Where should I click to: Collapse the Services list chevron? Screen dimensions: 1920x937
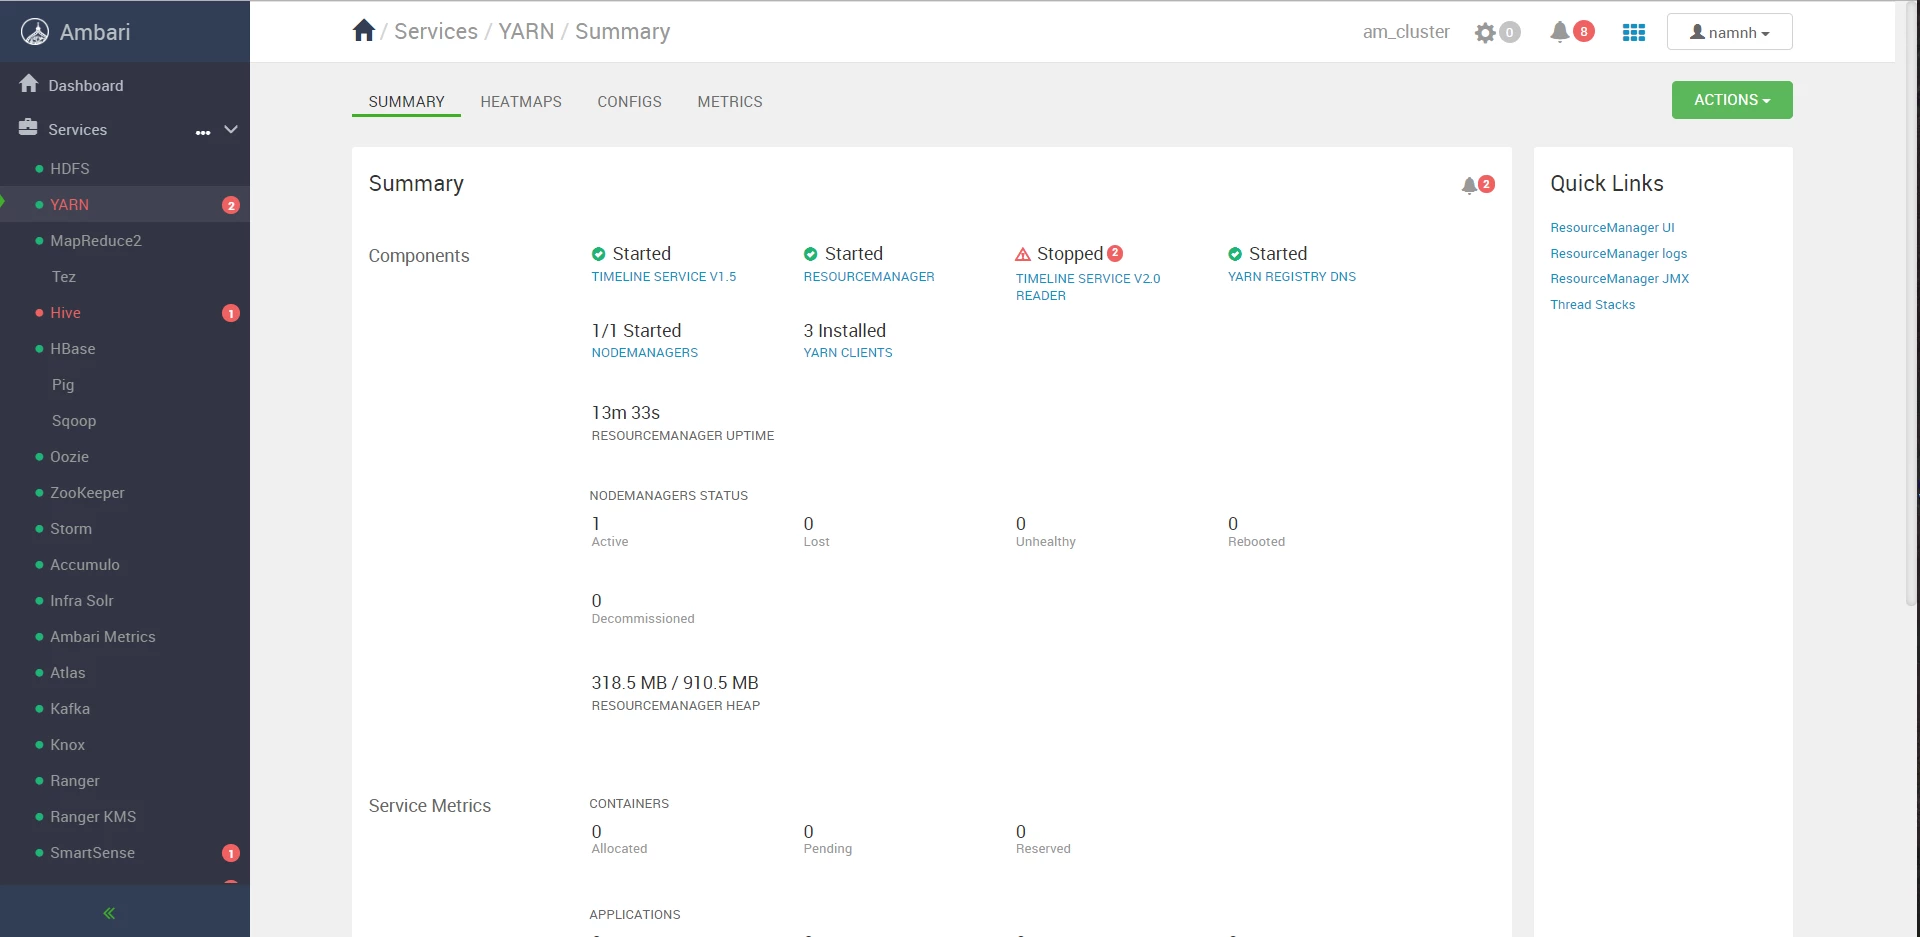(x=231, y=130)
